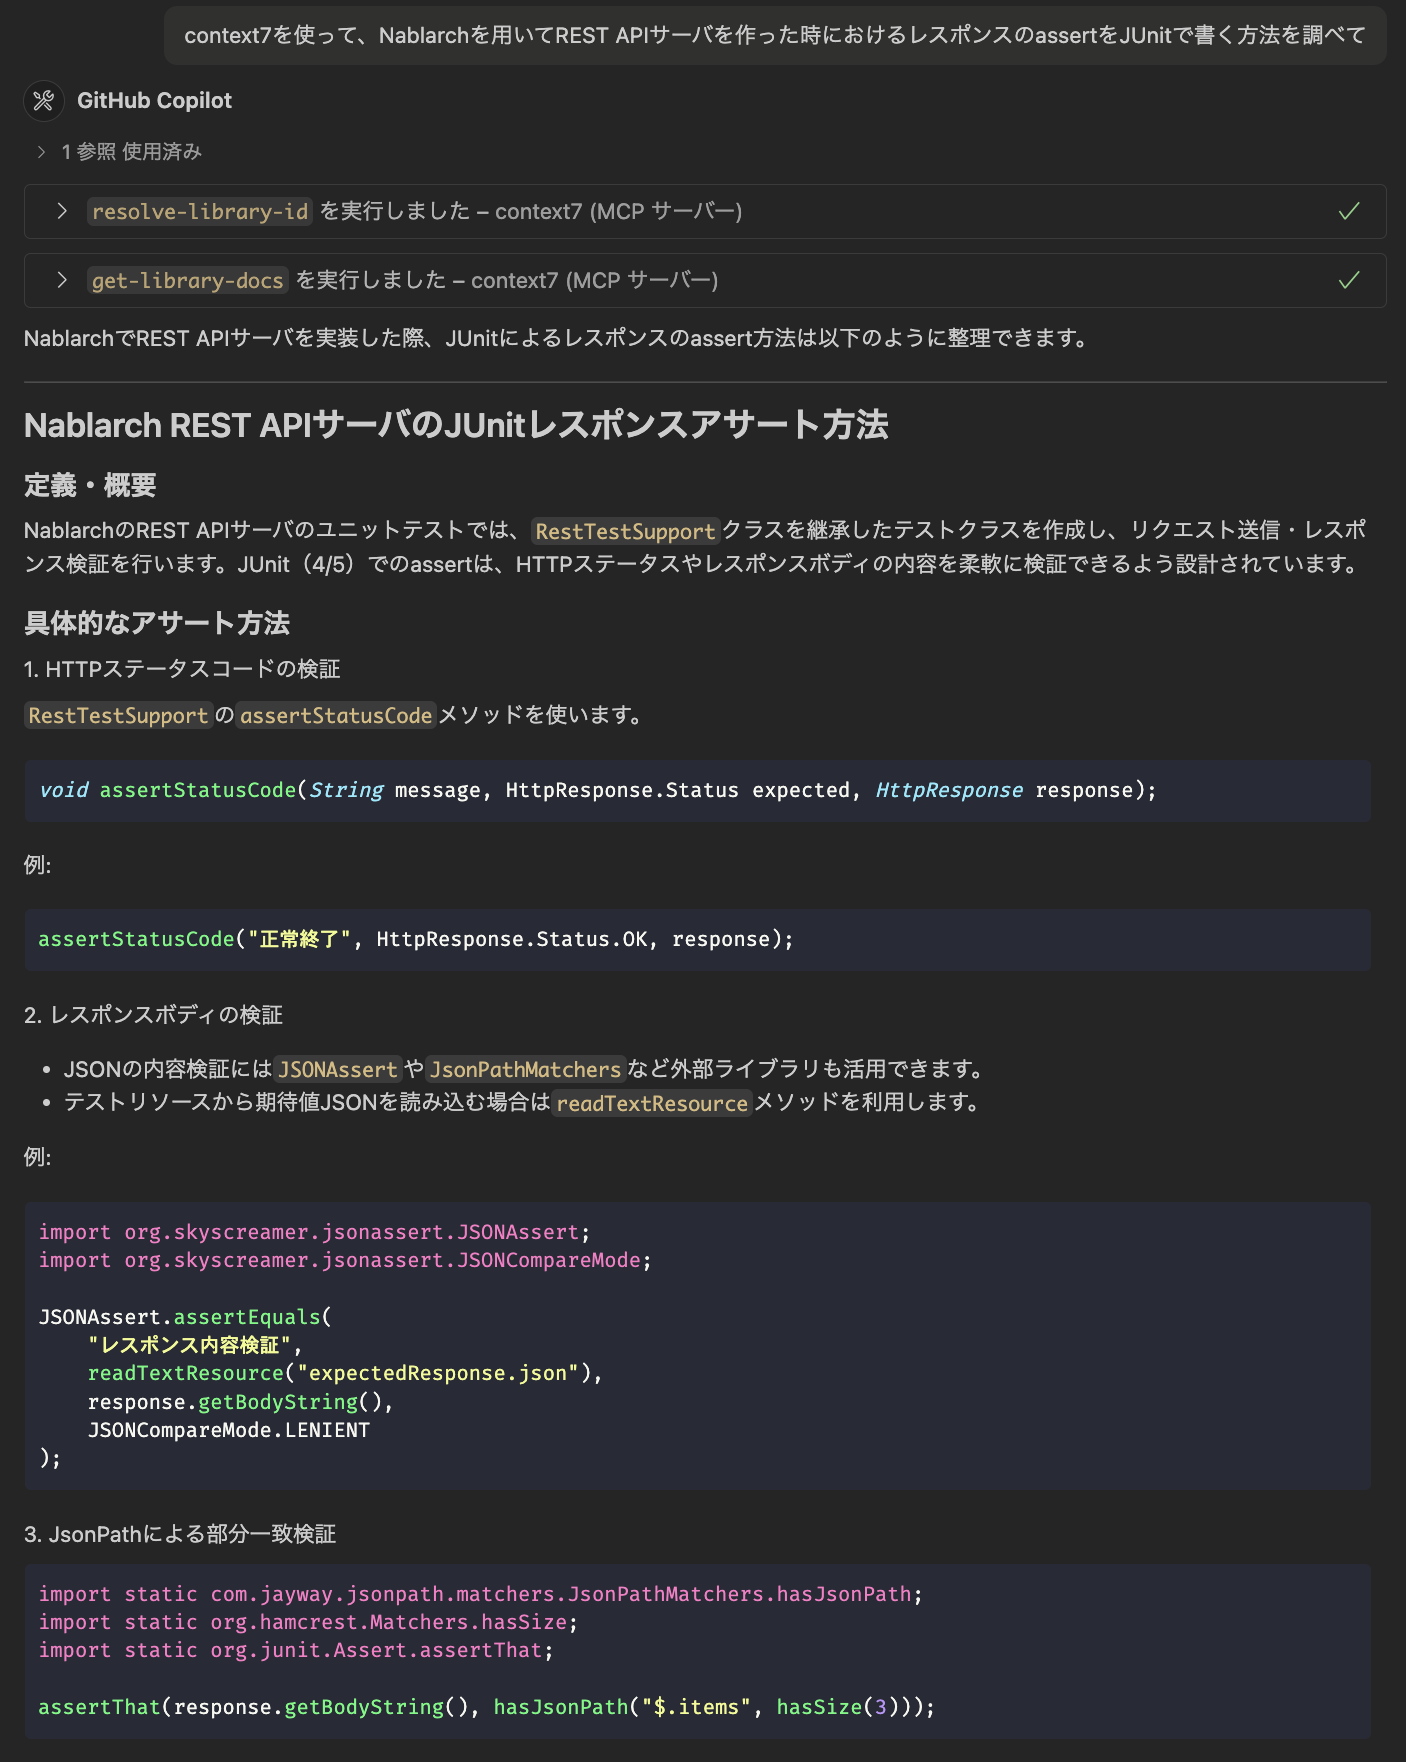1406x1762 pixels.
Task: Click the 'import static org.junit.Assert.assertThat' line
Action: pyautogui.click(x=296, y=1650)
